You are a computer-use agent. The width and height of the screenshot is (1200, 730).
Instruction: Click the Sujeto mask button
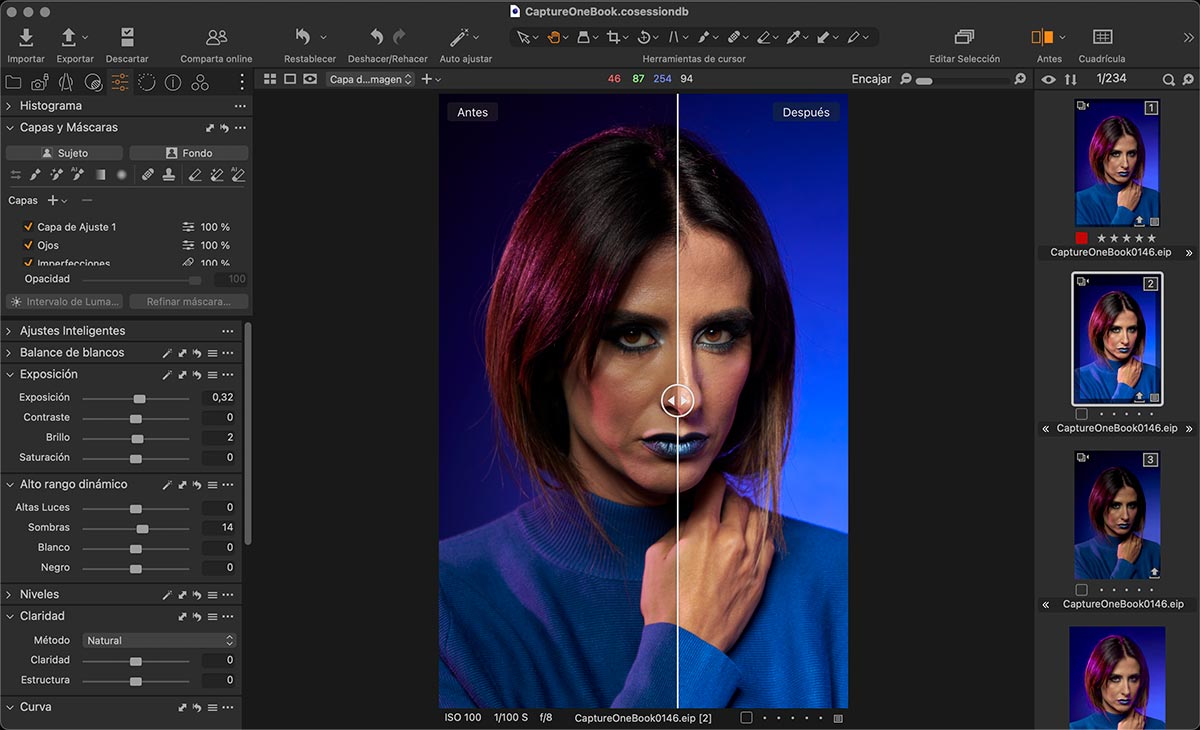[64, 153]
